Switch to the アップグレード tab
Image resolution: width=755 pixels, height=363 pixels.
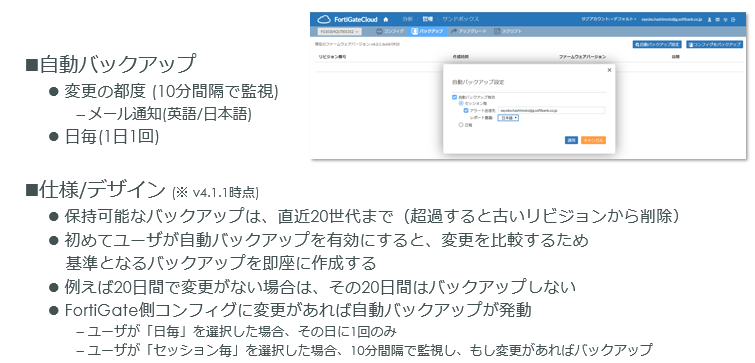coord(469,31)
